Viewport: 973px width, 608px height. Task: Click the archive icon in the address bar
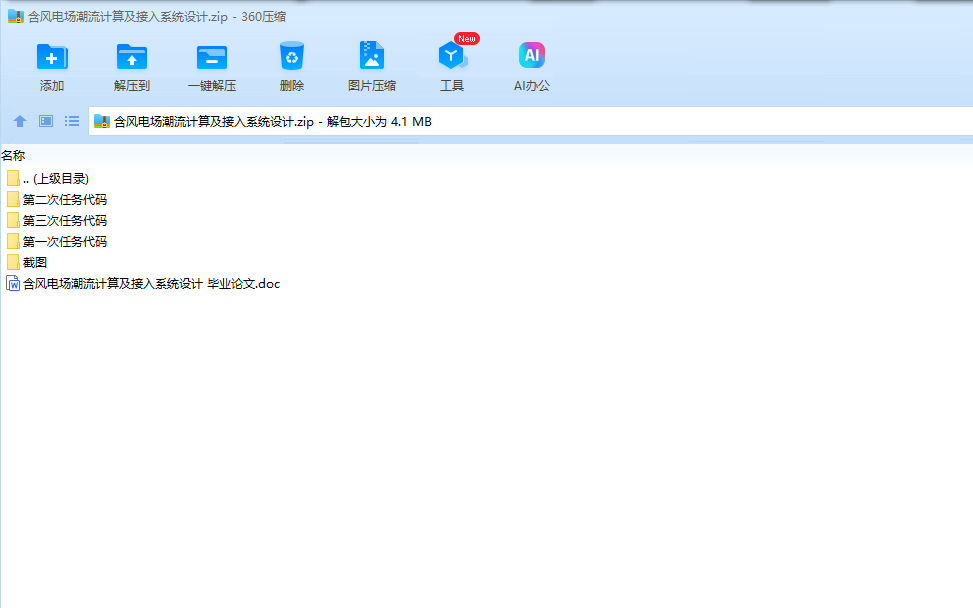[102, 122]
